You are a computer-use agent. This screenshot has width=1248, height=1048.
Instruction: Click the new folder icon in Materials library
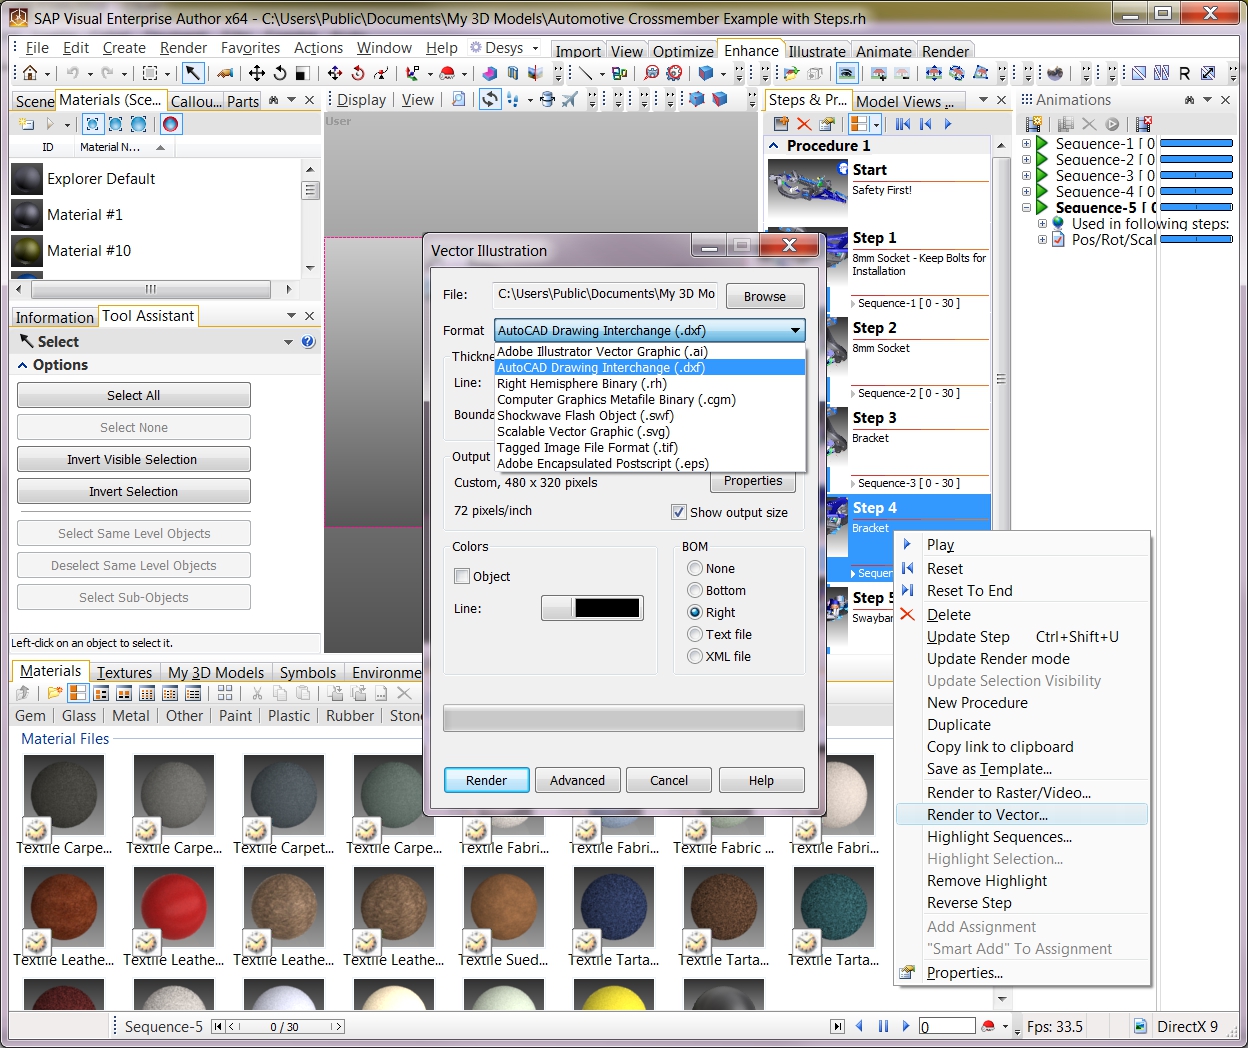coord(54,693)
